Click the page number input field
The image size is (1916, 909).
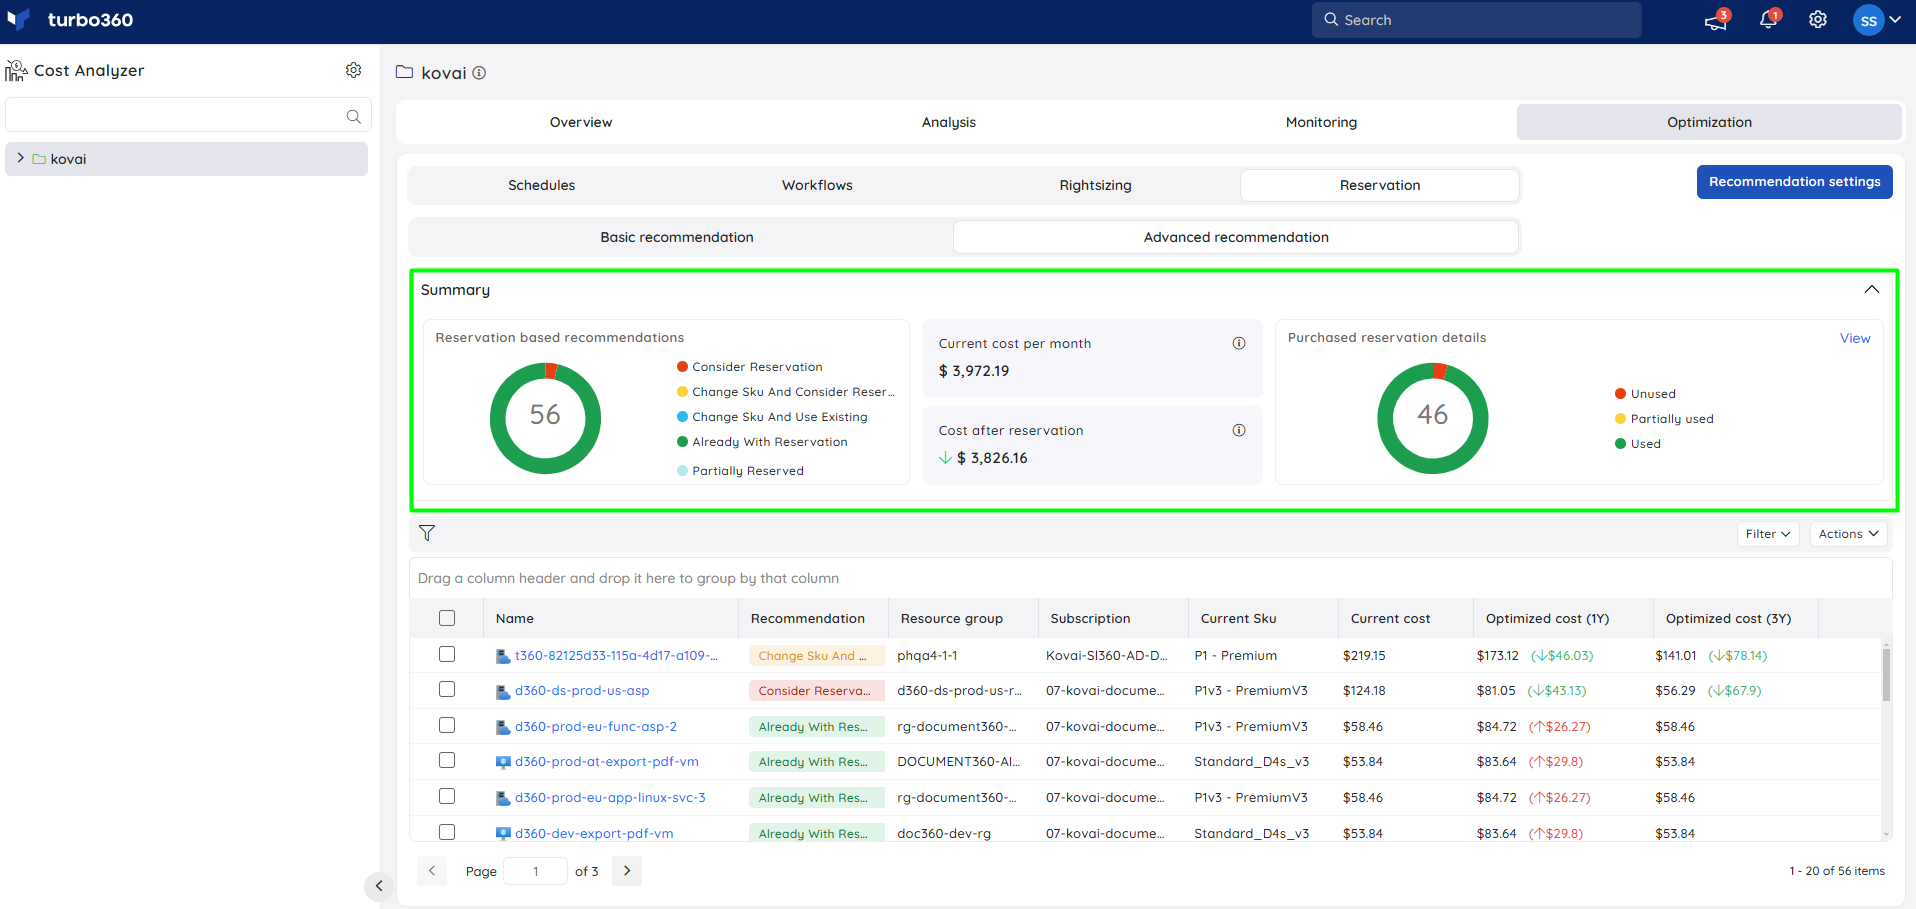click(x=535, y=871)
